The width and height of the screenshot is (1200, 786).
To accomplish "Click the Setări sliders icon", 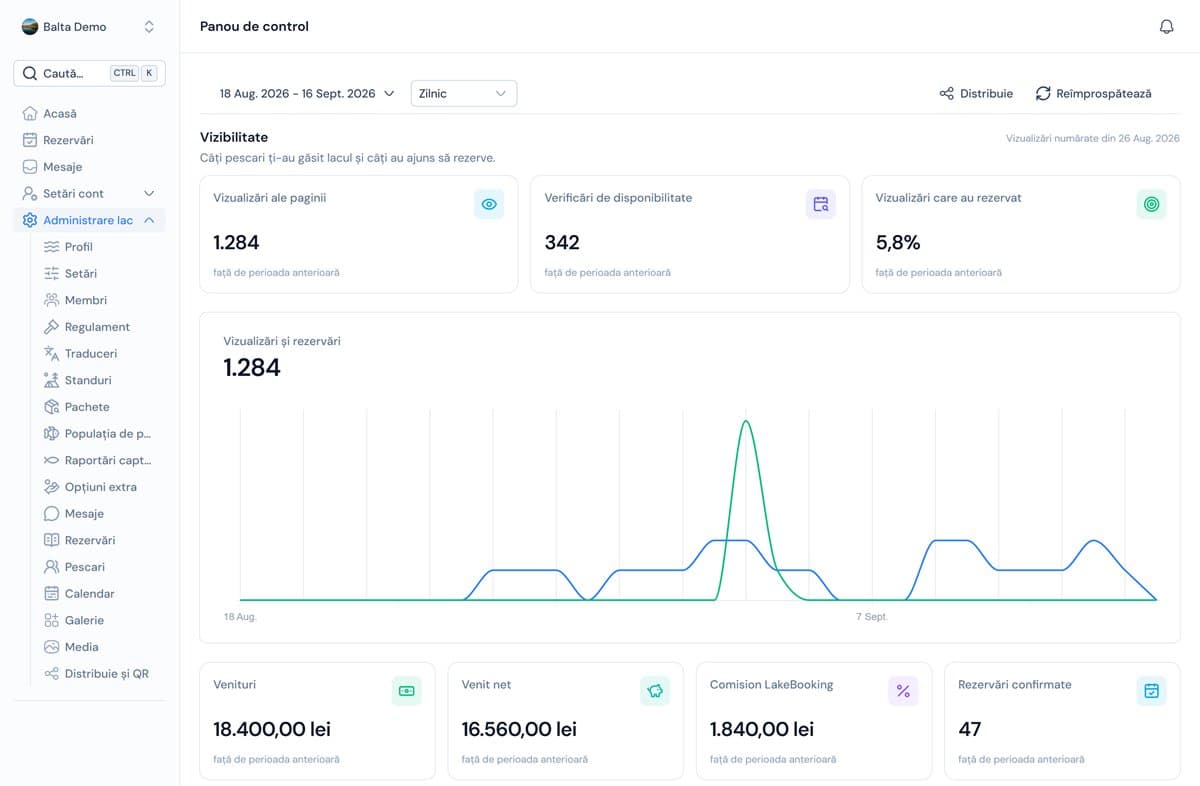I will tap(52, 273).
